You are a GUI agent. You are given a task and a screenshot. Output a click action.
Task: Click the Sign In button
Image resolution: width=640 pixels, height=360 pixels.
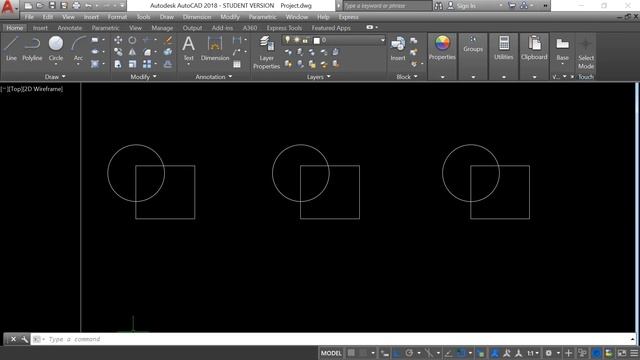click(461, 6)
